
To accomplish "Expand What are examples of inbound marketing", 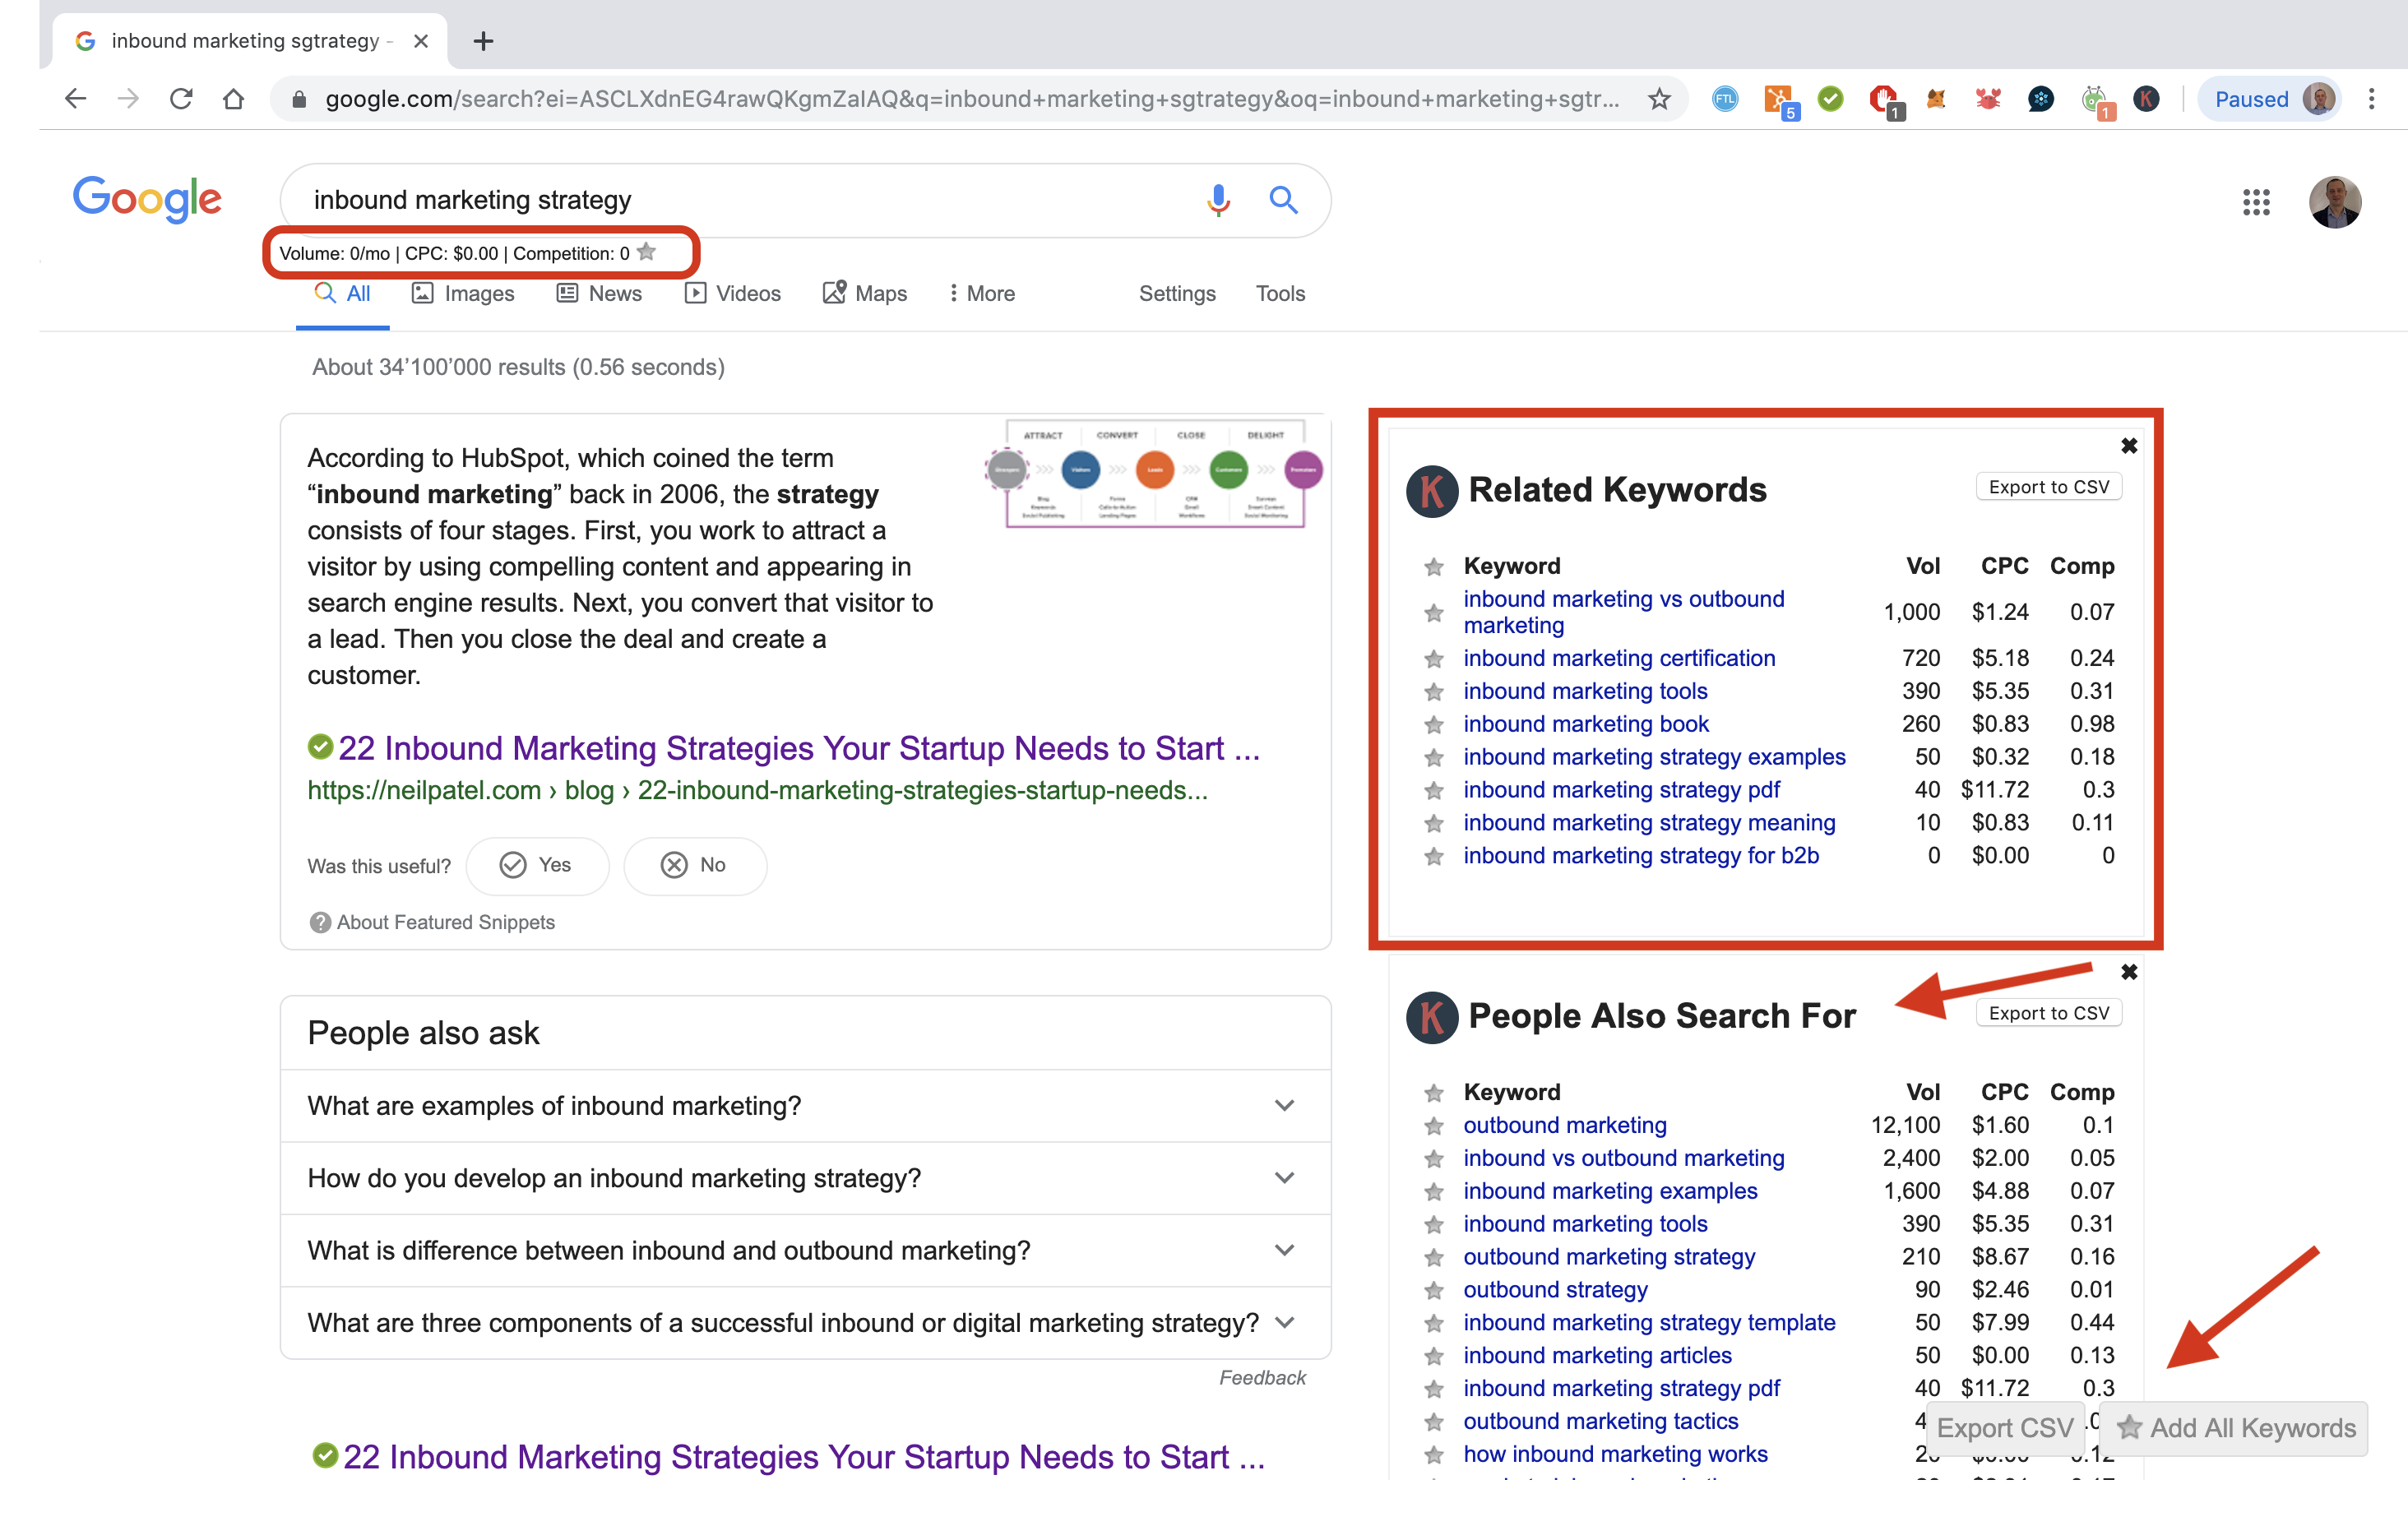I will (x=805, y=1106).
